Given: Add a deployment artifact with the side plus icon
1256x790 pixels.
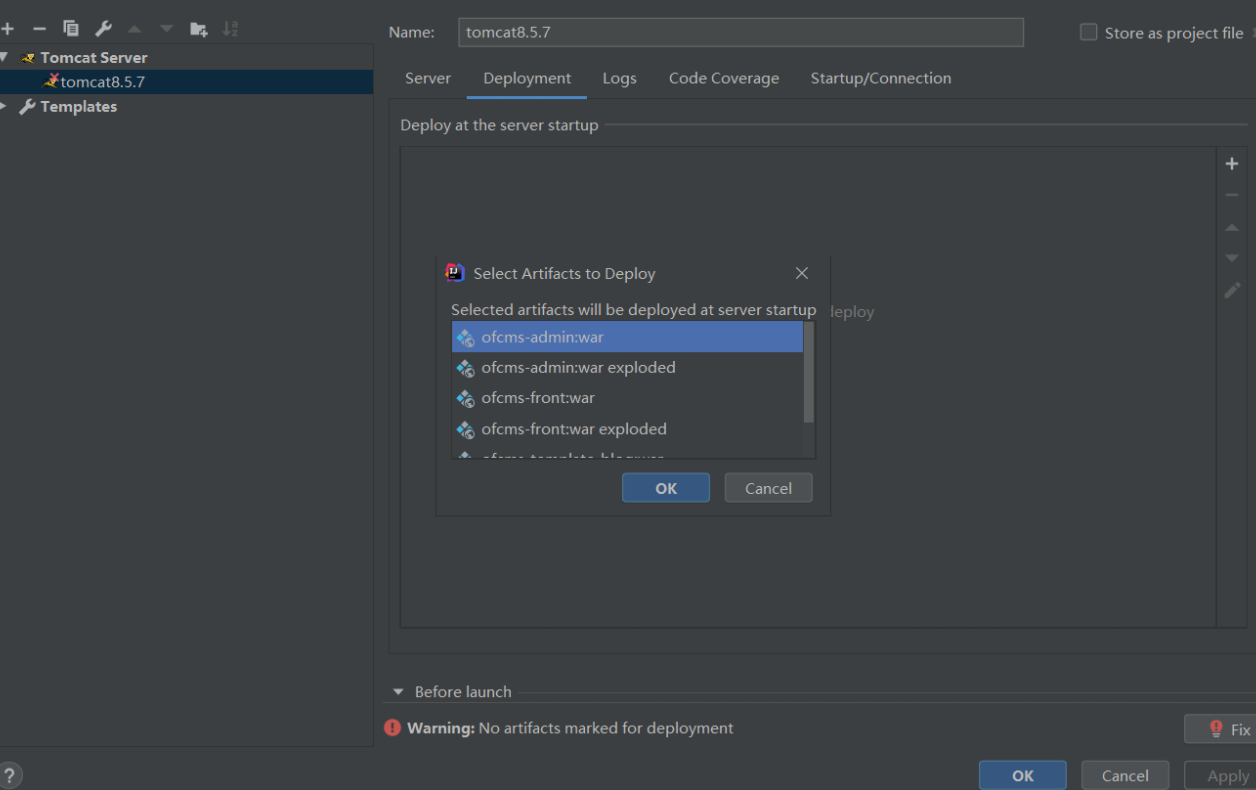Looking at the screenshot, I should [1232, 164].
